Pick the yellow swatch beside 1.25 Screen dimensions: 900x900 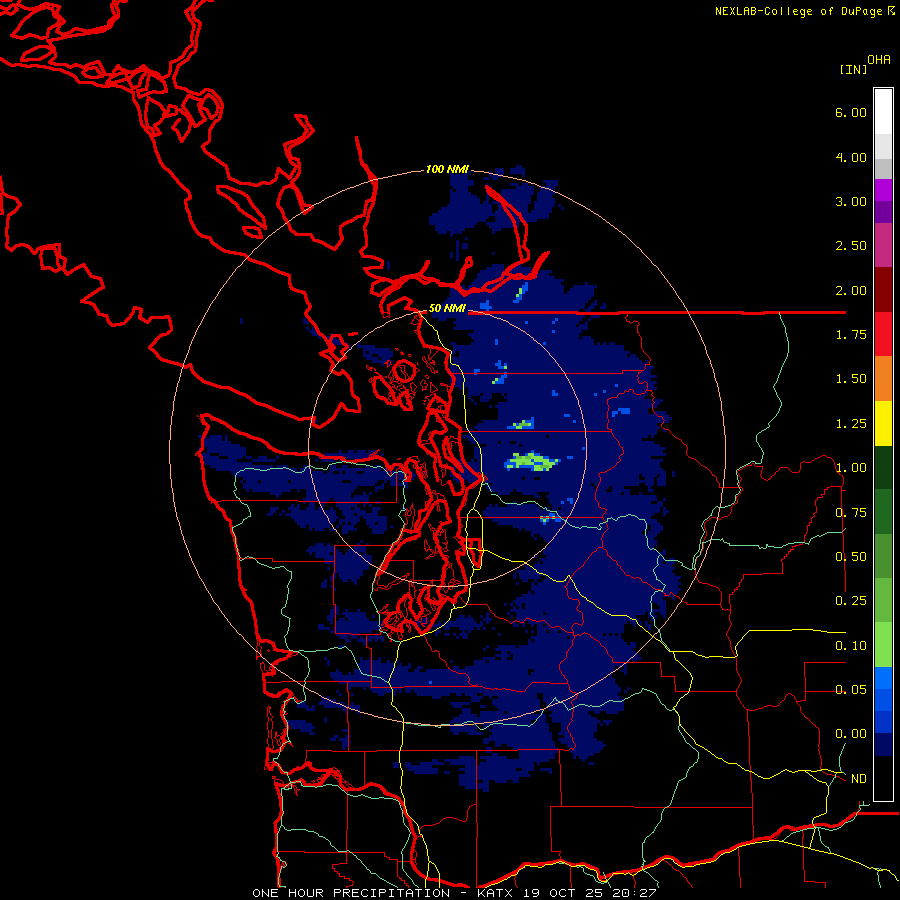click(883, 423)
